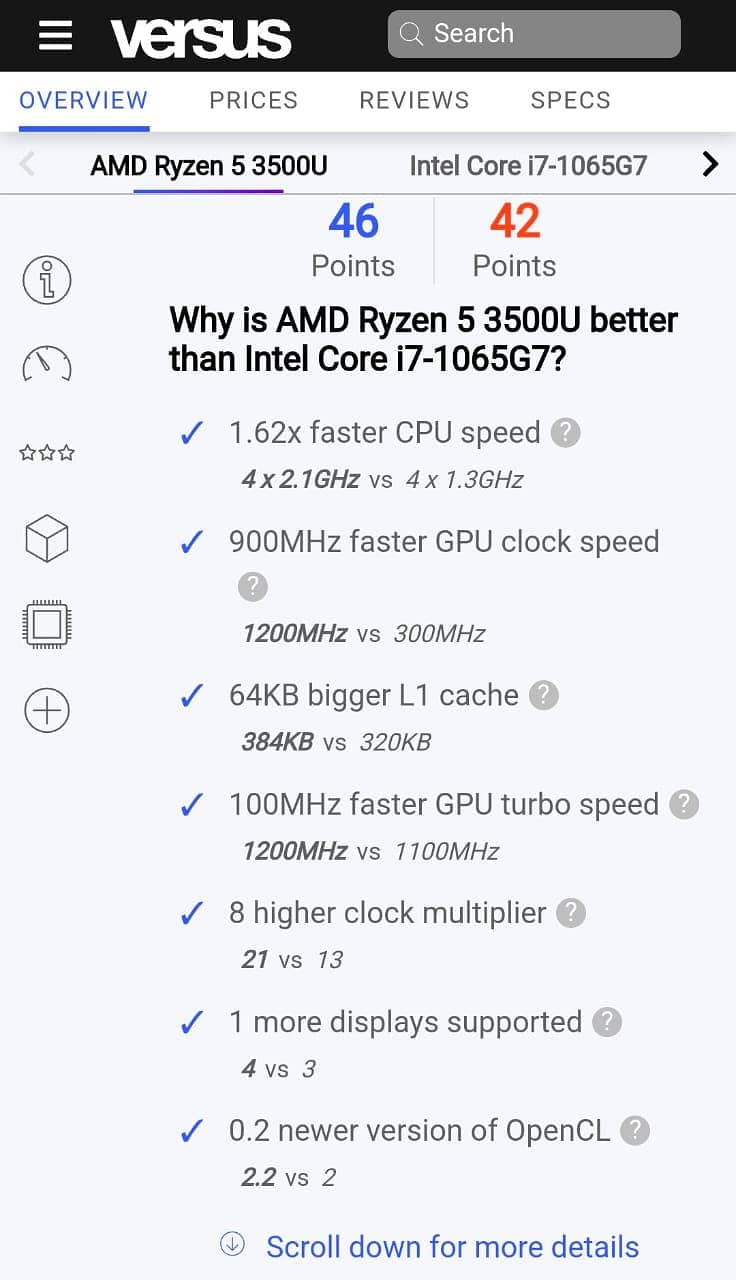
Task: Go to the Specs tab
Action: pos(570,100)
